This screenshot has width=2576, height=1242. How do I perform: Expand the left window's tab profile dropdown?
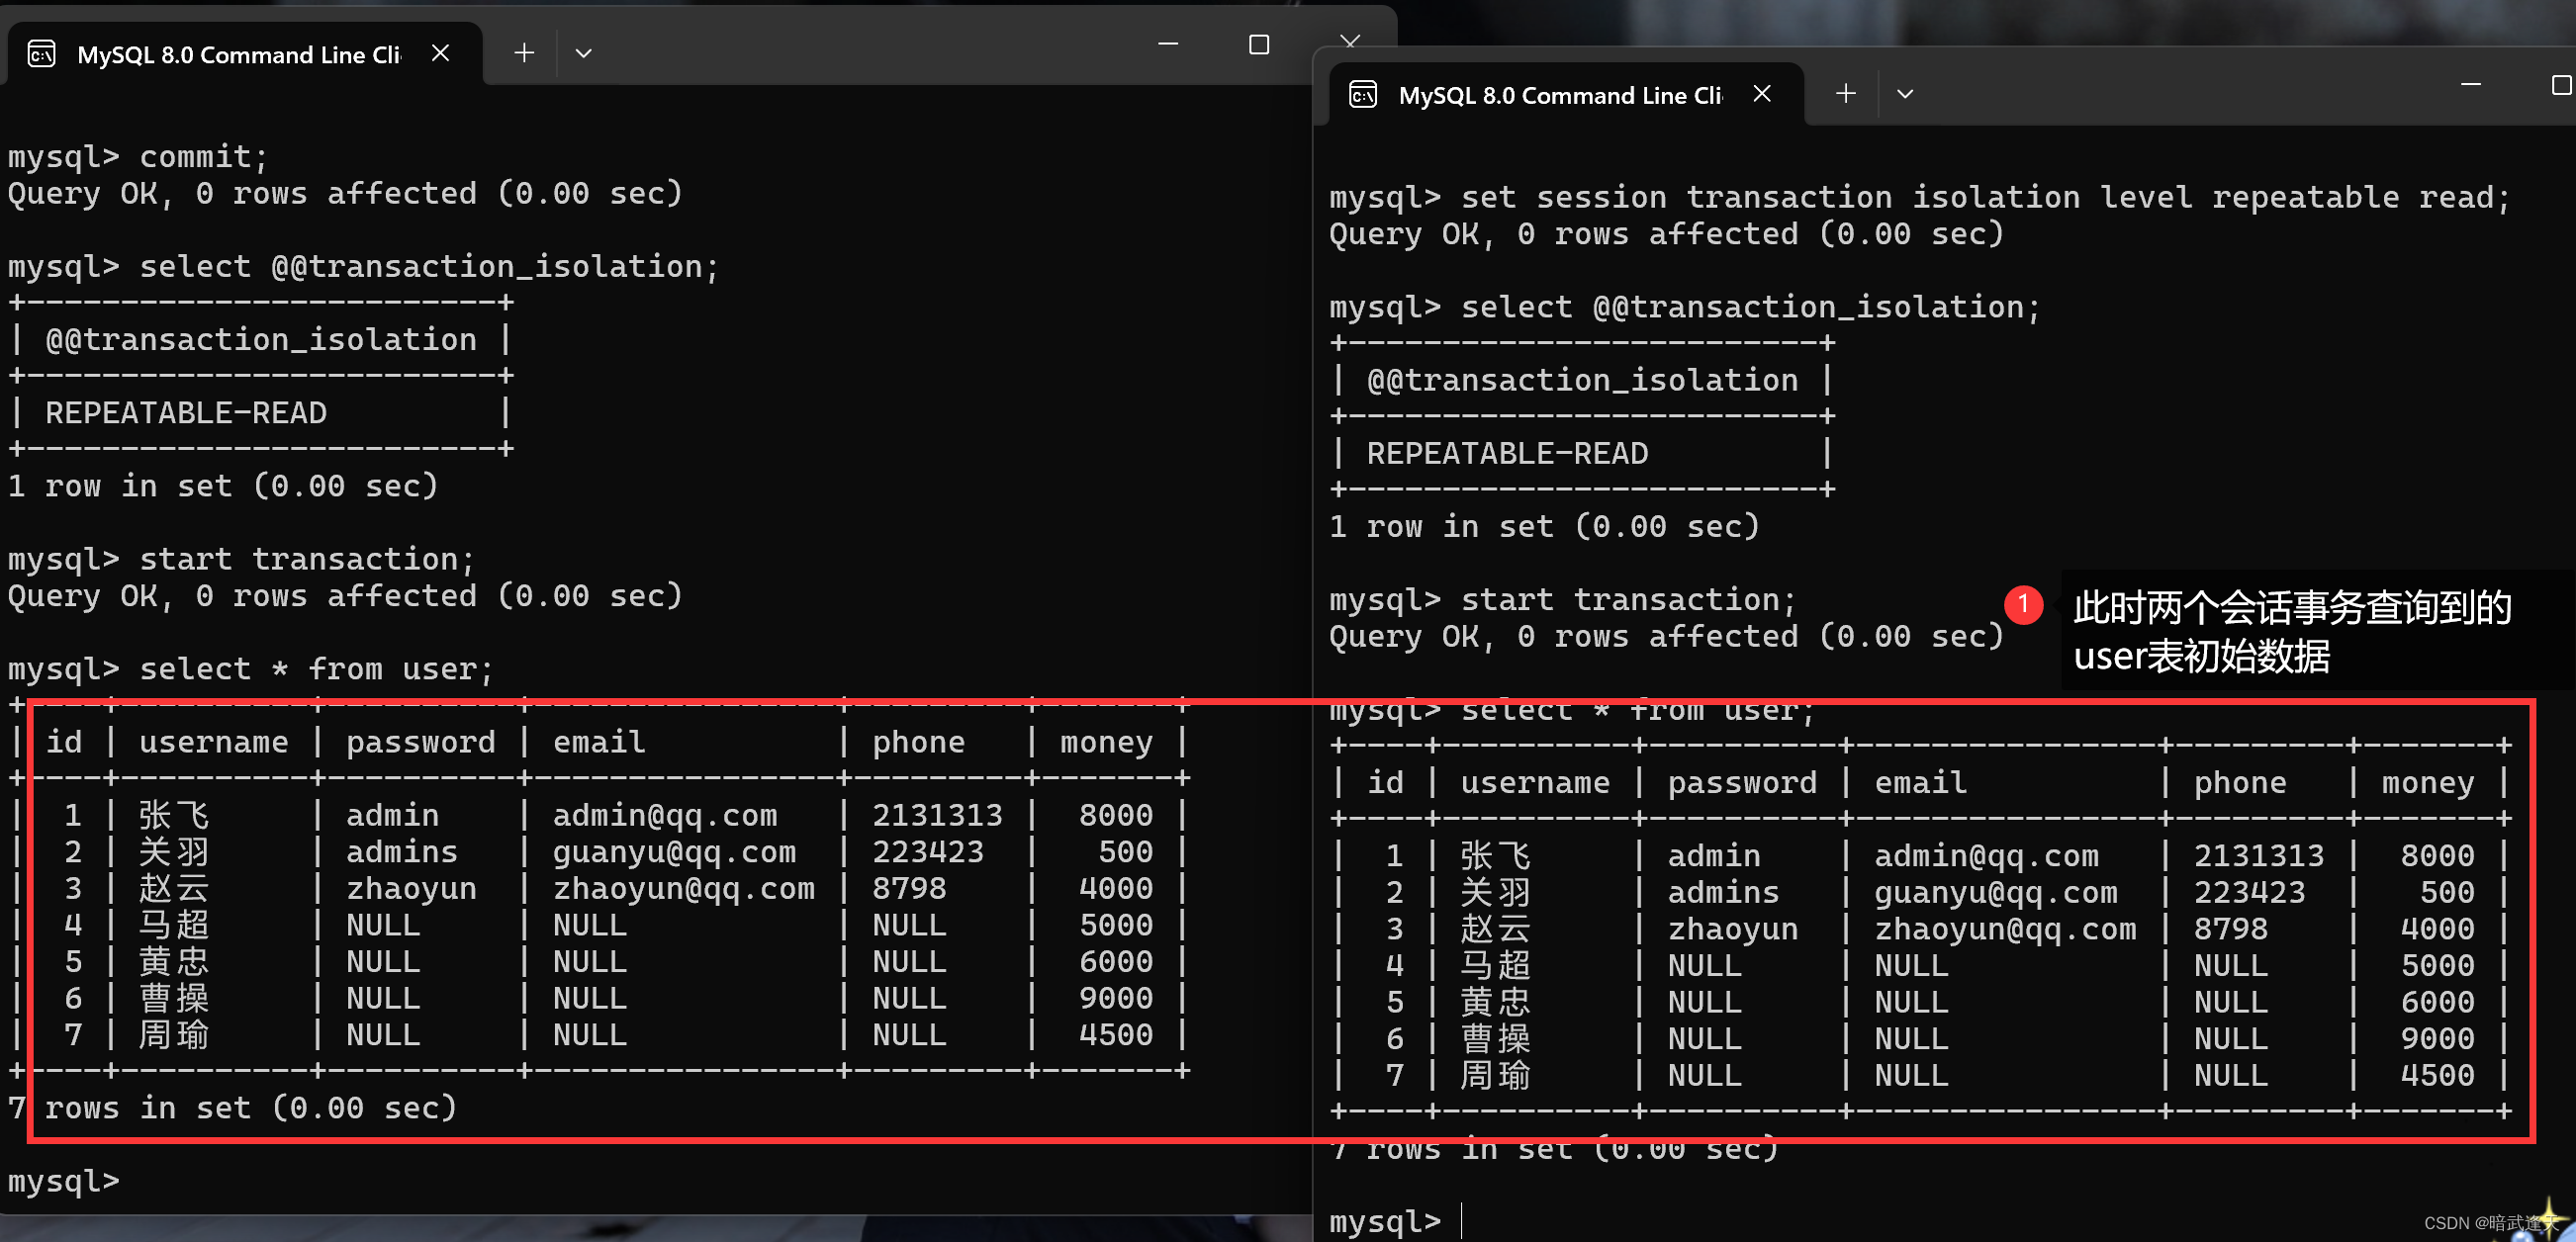[x=584, y=53]
